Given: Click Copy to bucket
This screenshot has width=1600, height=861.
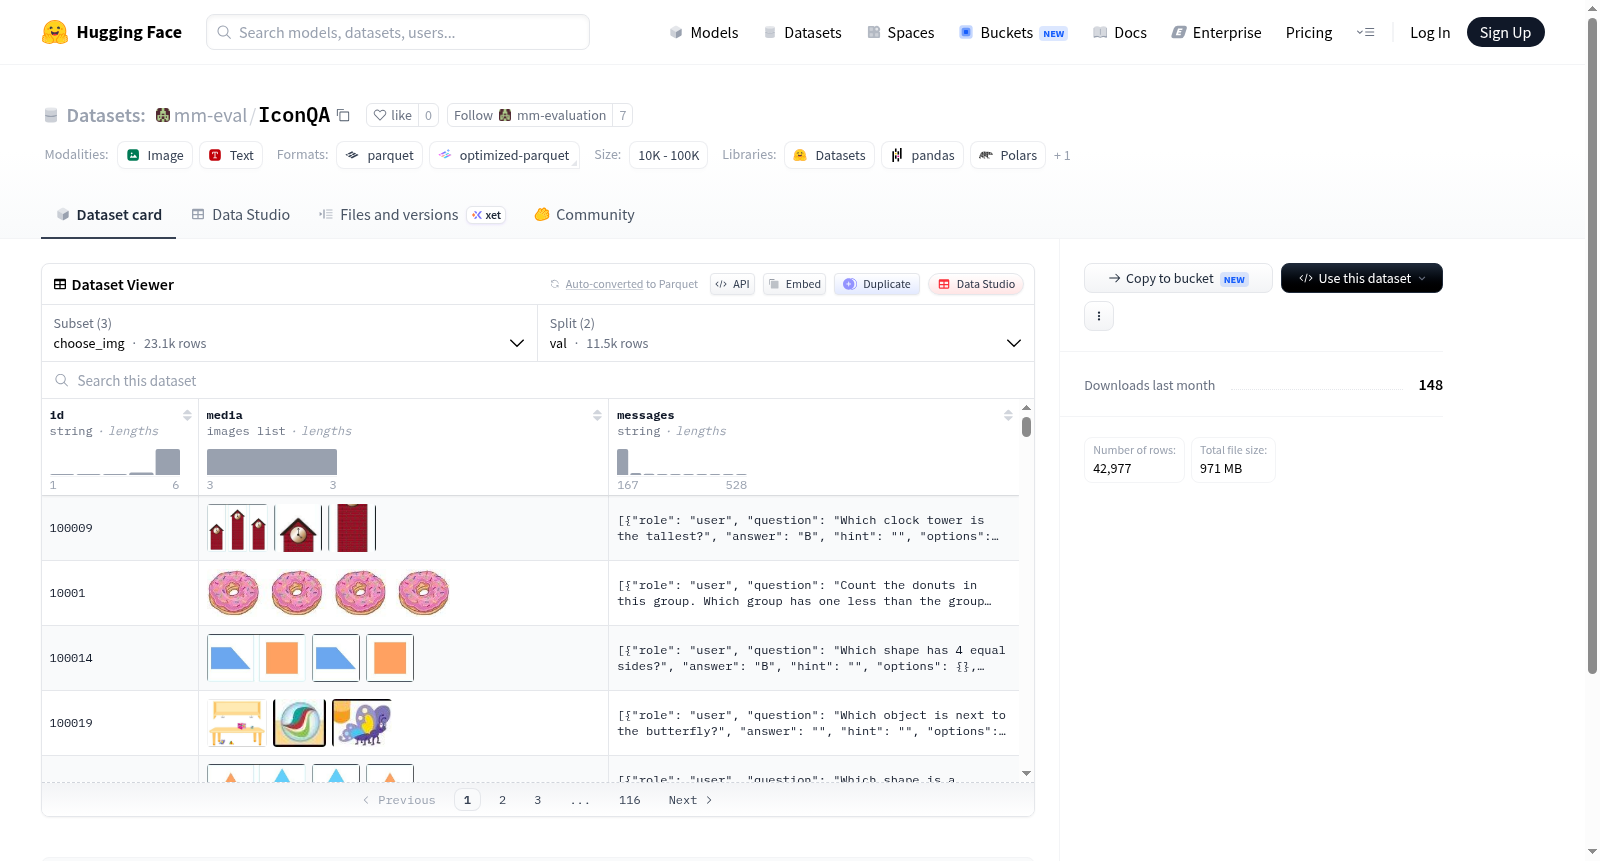Looking at the screenshot, I should click(1178, 278).
